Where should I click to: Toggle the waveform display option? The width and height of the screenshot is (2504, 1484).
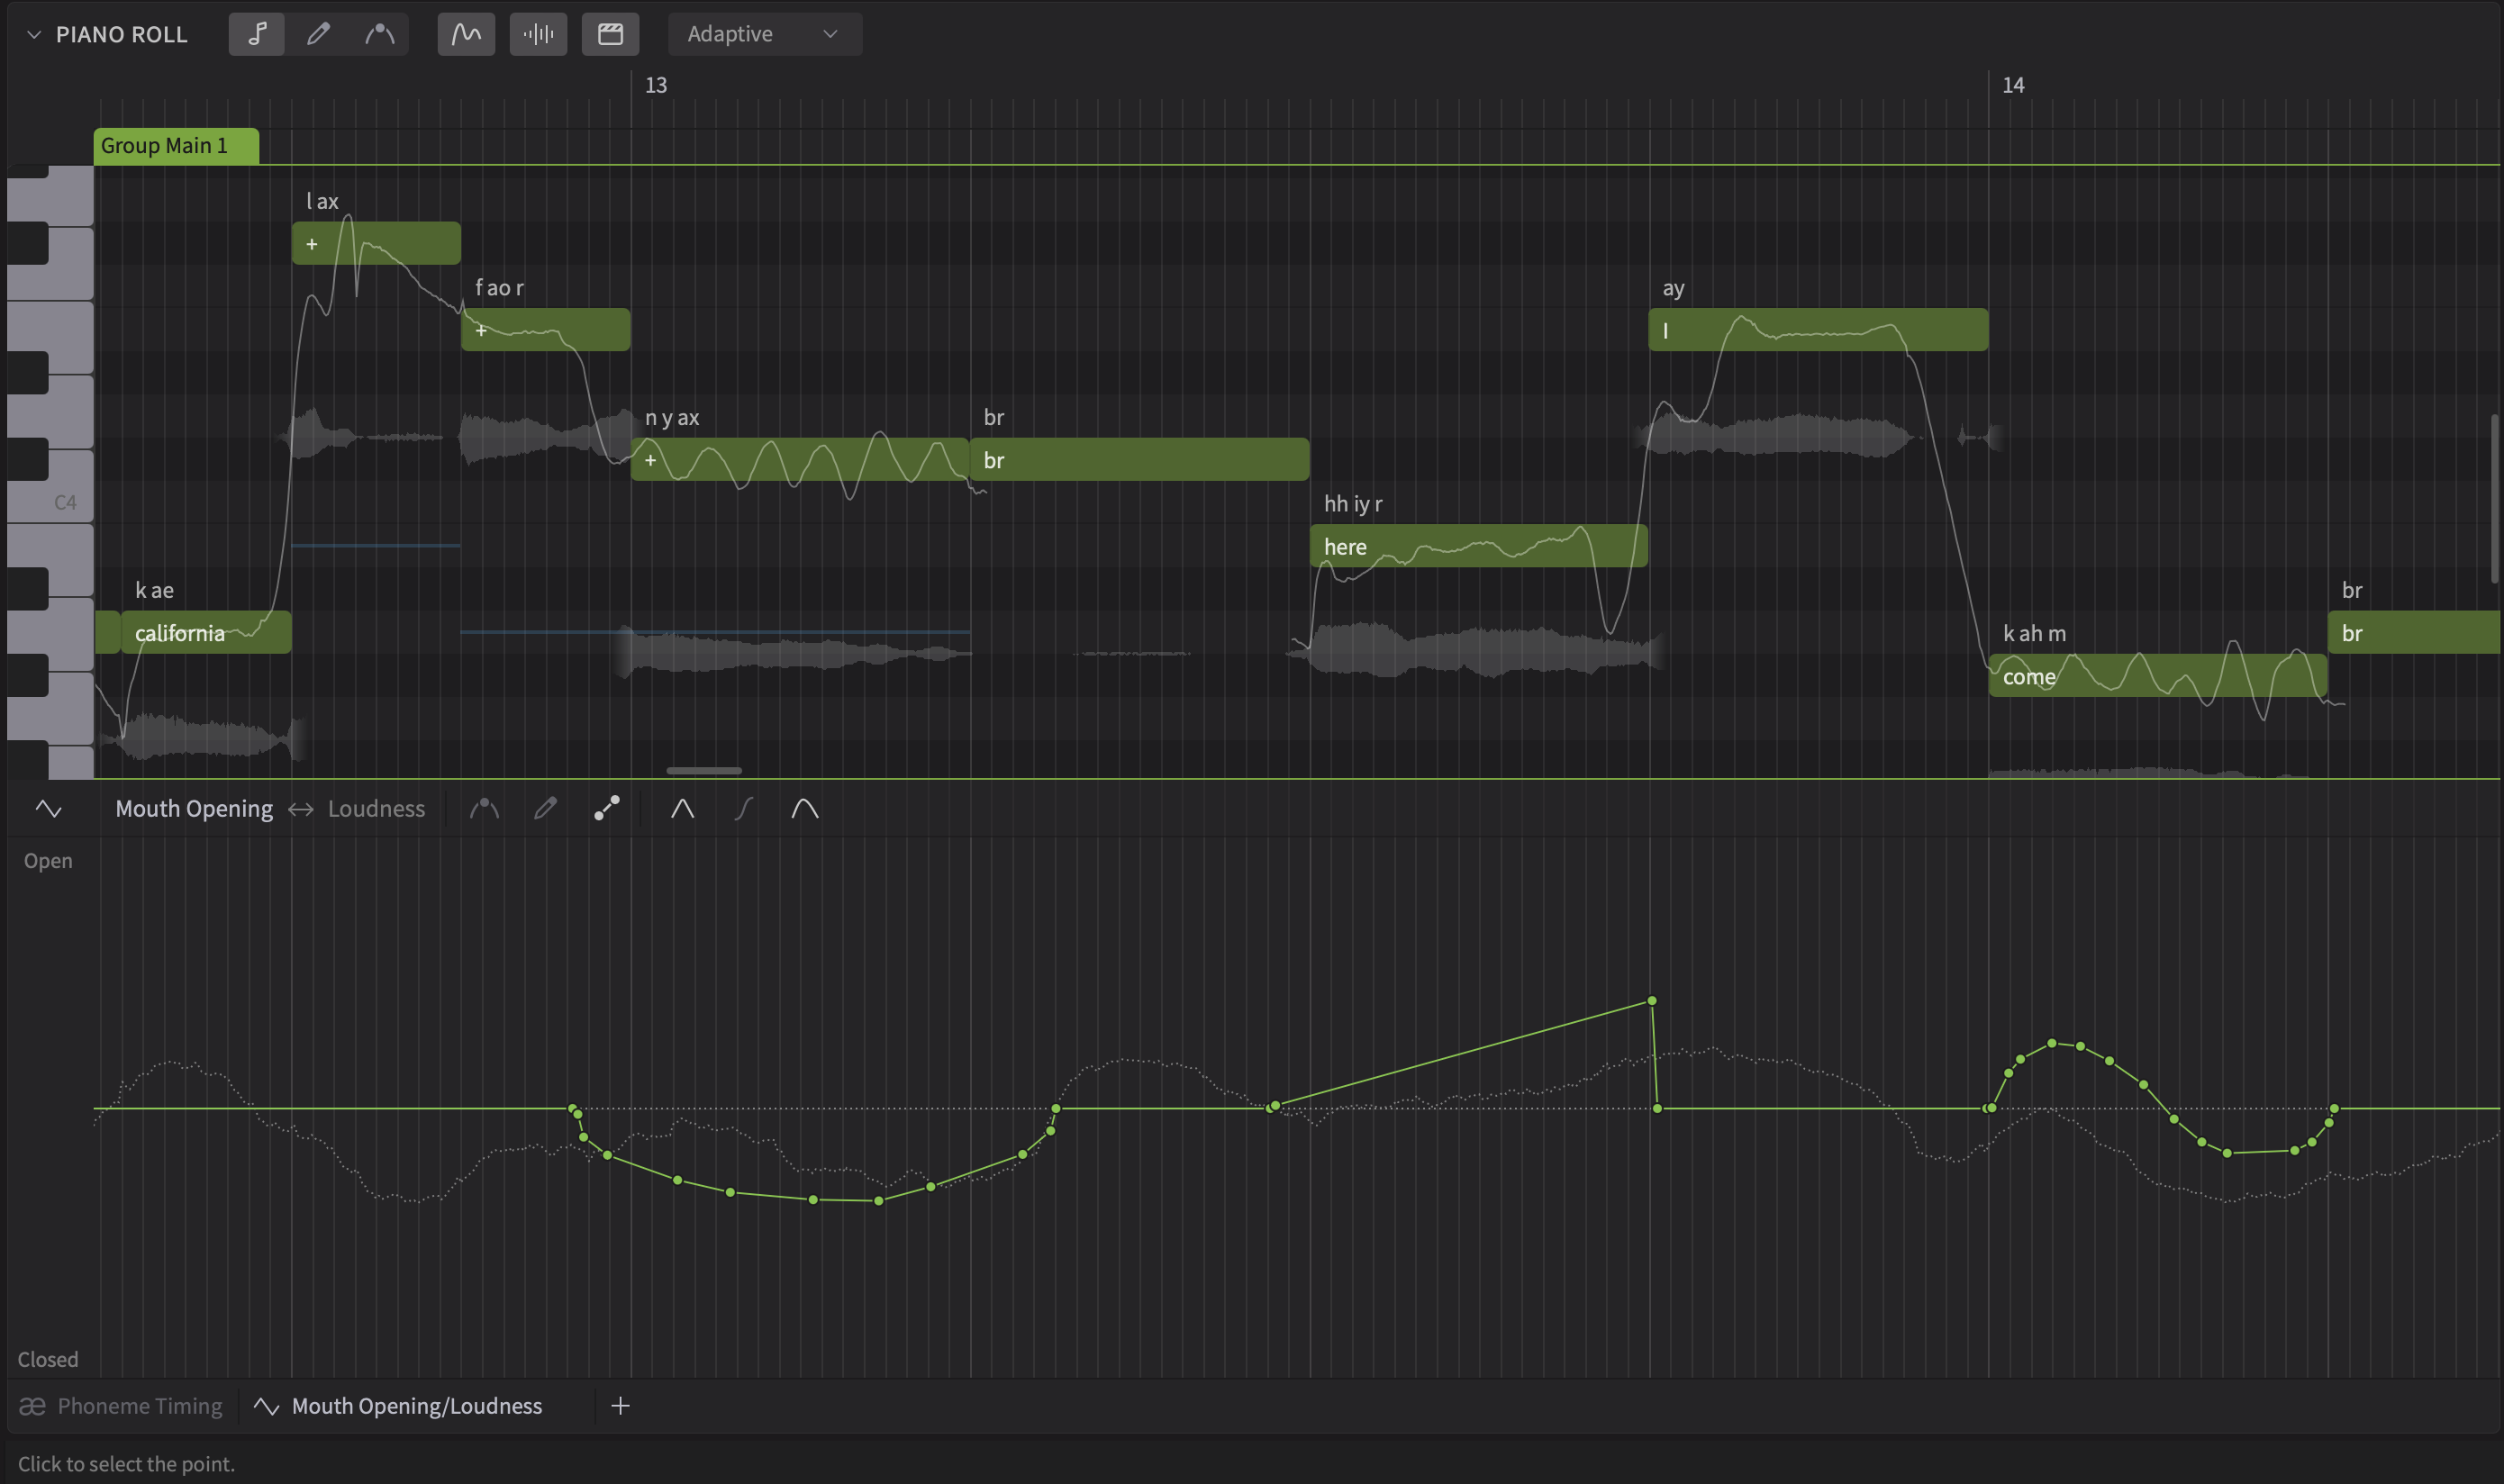tap(538, 33)
